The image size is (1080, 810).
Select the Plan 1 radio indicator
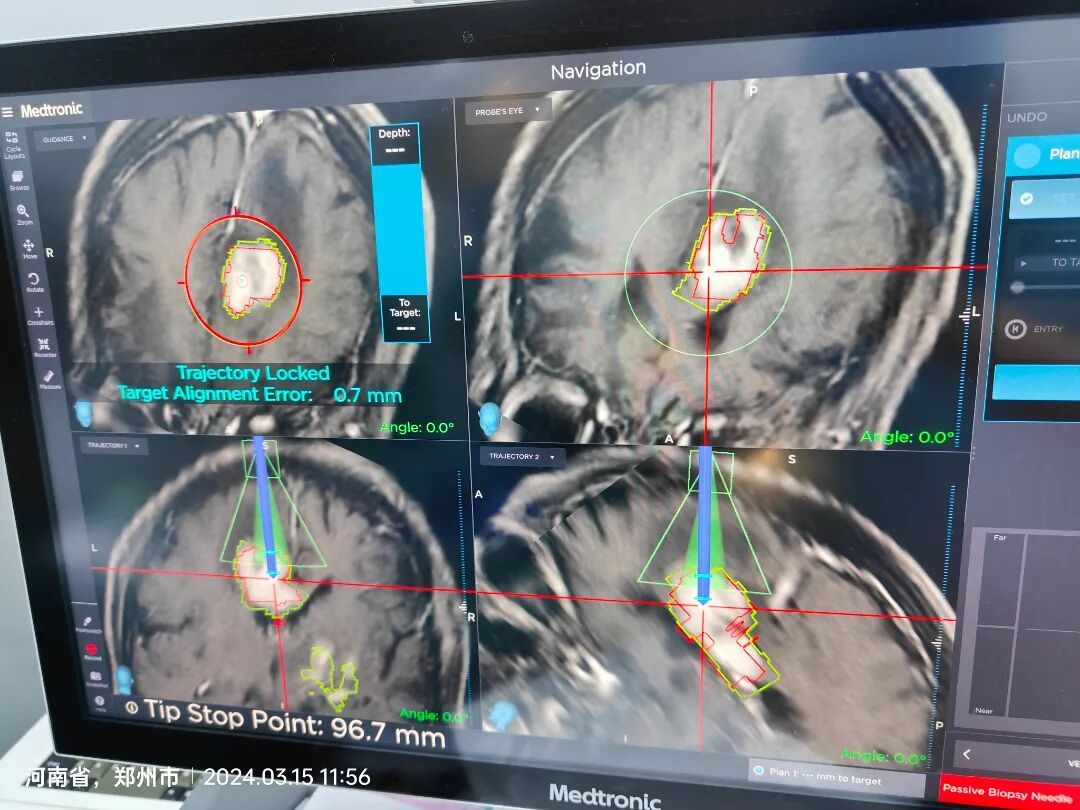758,770
